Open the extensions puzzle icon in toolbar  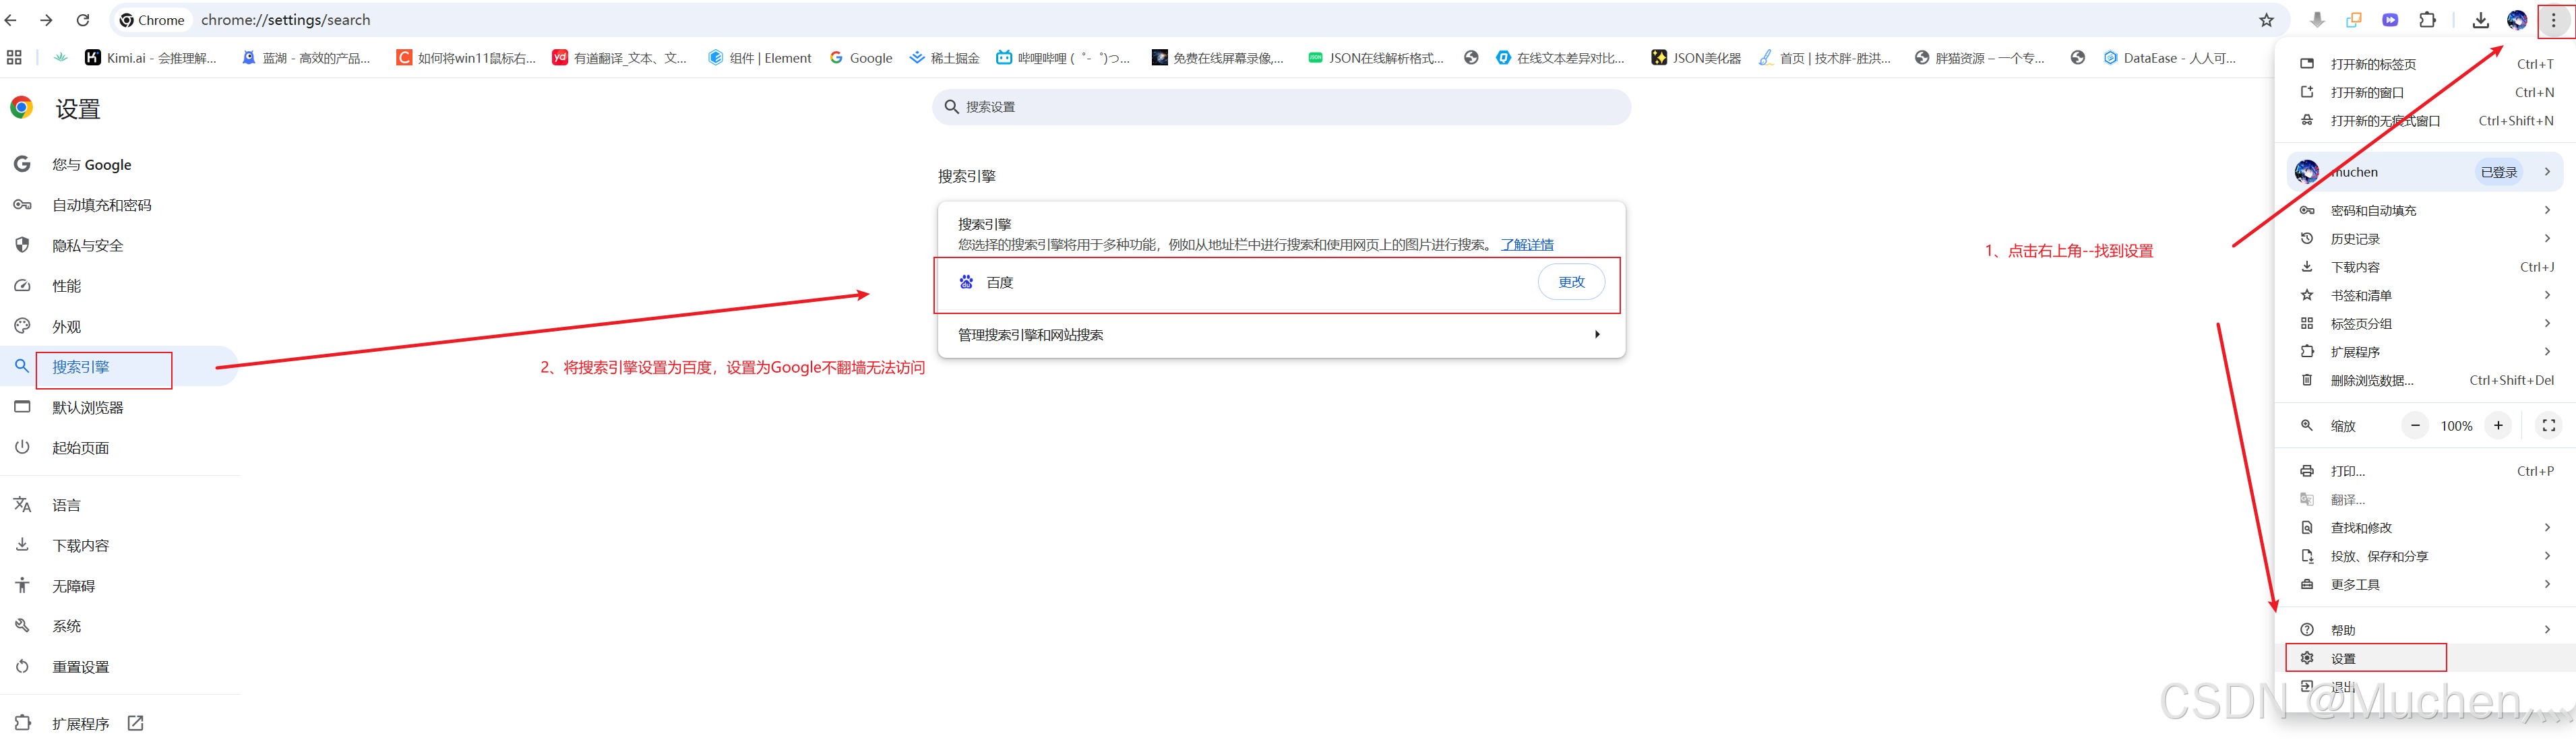pyautogui.click(x=2427, y=20)
